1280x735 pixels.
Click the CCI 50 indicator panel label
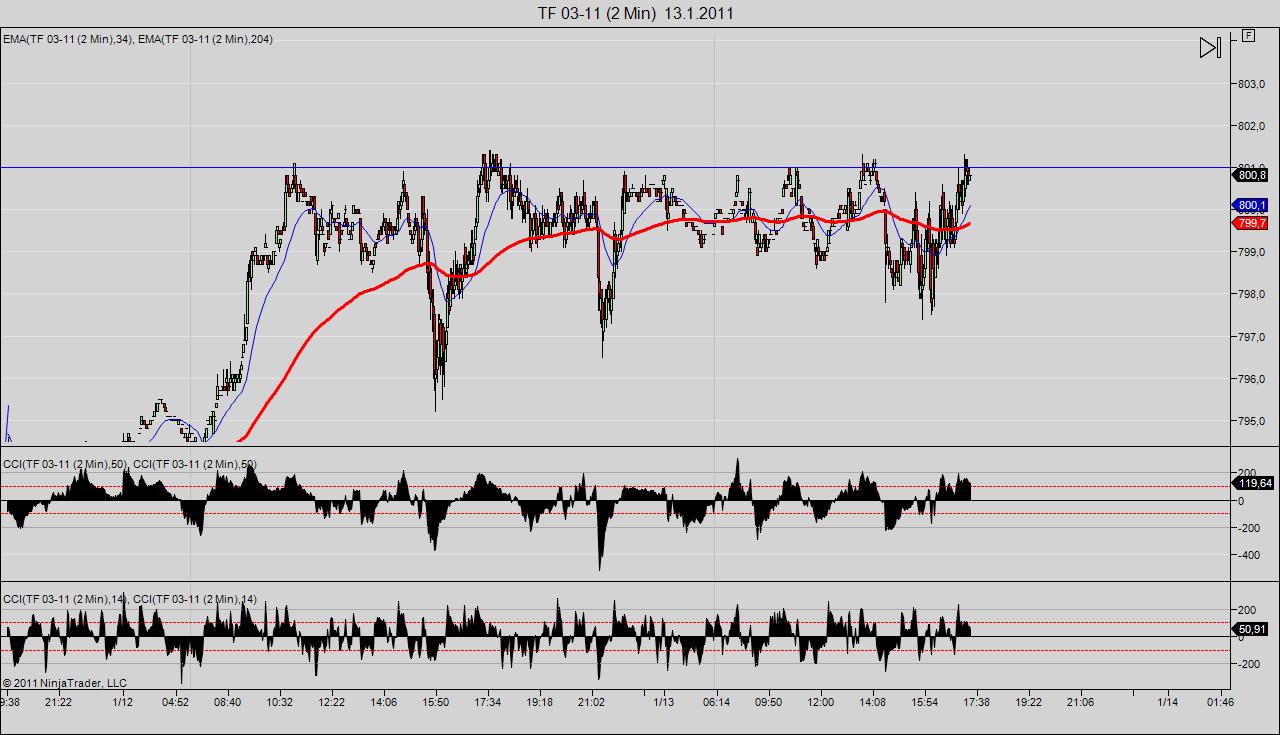(131, 464)
